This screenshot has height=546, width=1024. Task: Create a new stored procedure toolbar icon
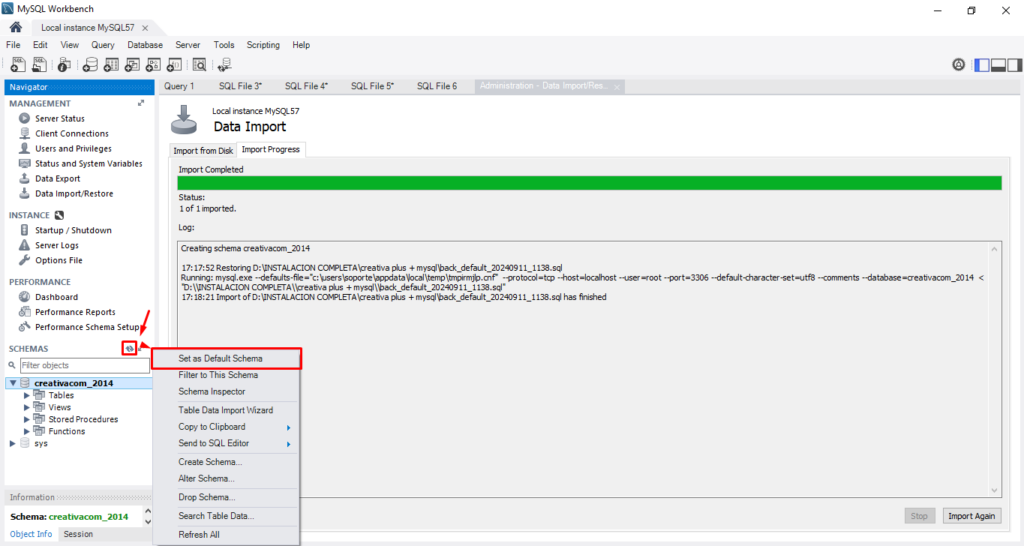coord(153,65)
